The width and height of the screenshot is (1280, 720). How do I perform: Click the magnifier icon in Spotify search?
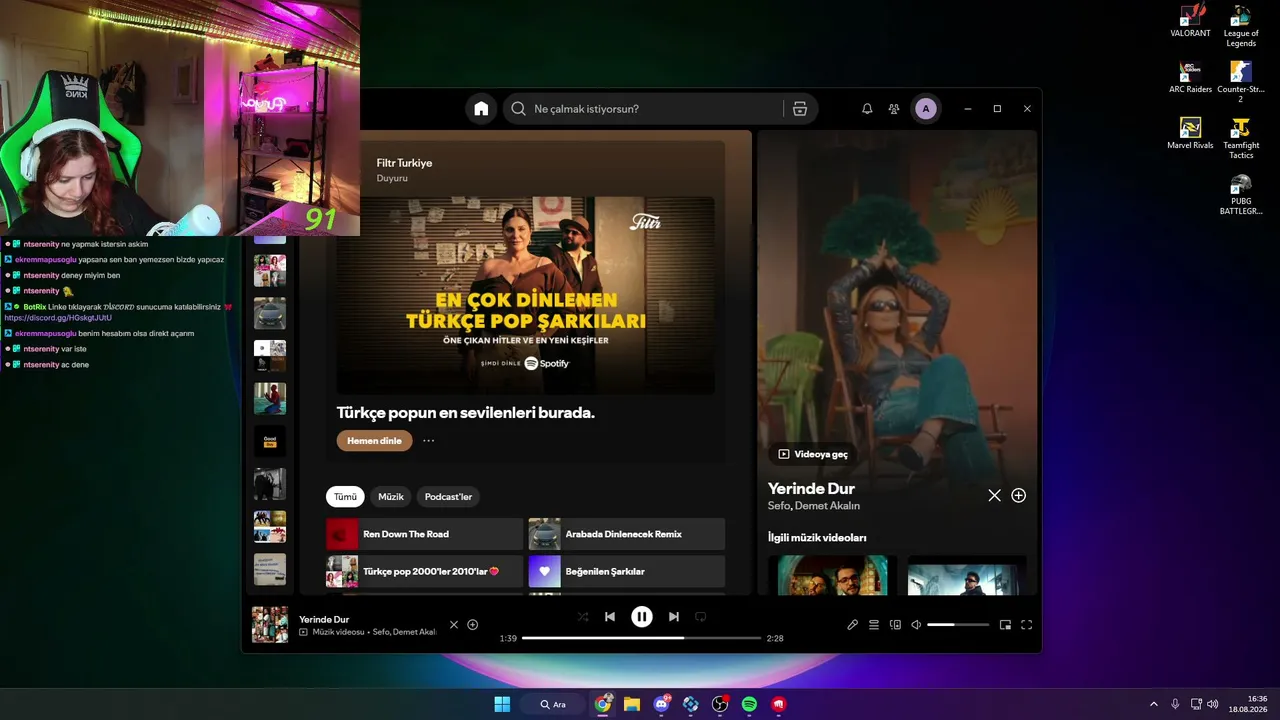518,109
